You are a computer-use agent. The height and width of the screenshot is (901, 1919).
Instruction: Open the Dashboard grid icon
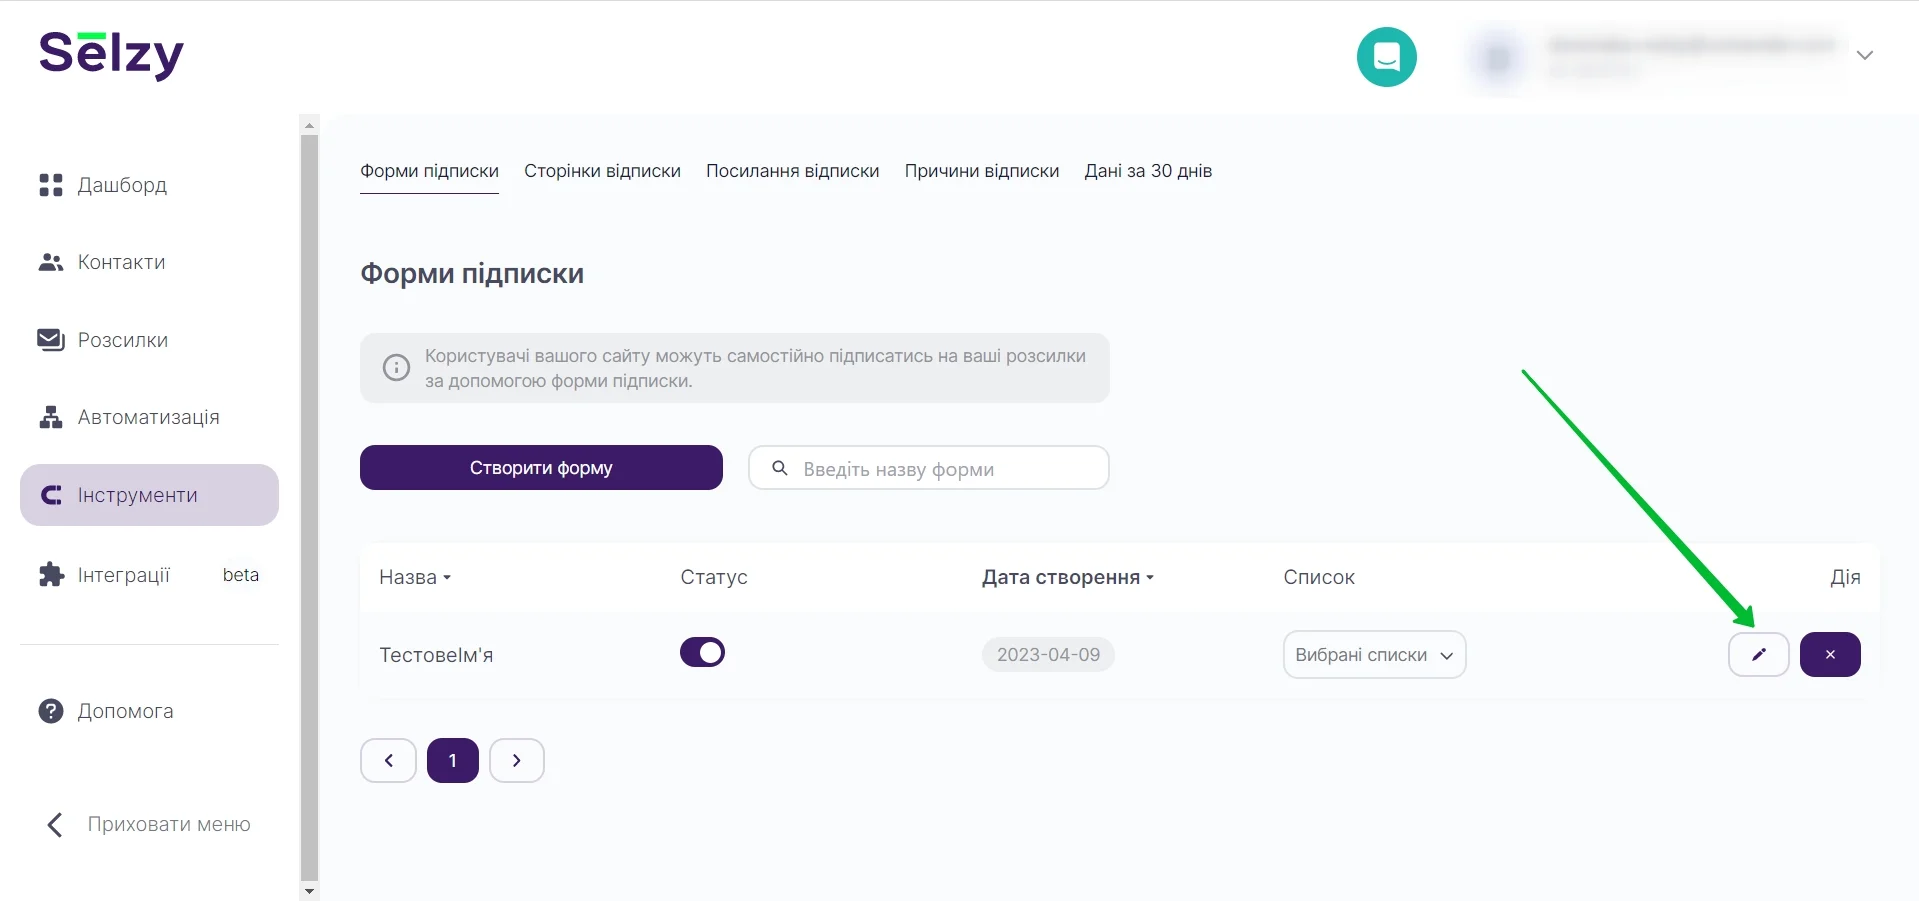pyautogui.click(x=51, y=185)
